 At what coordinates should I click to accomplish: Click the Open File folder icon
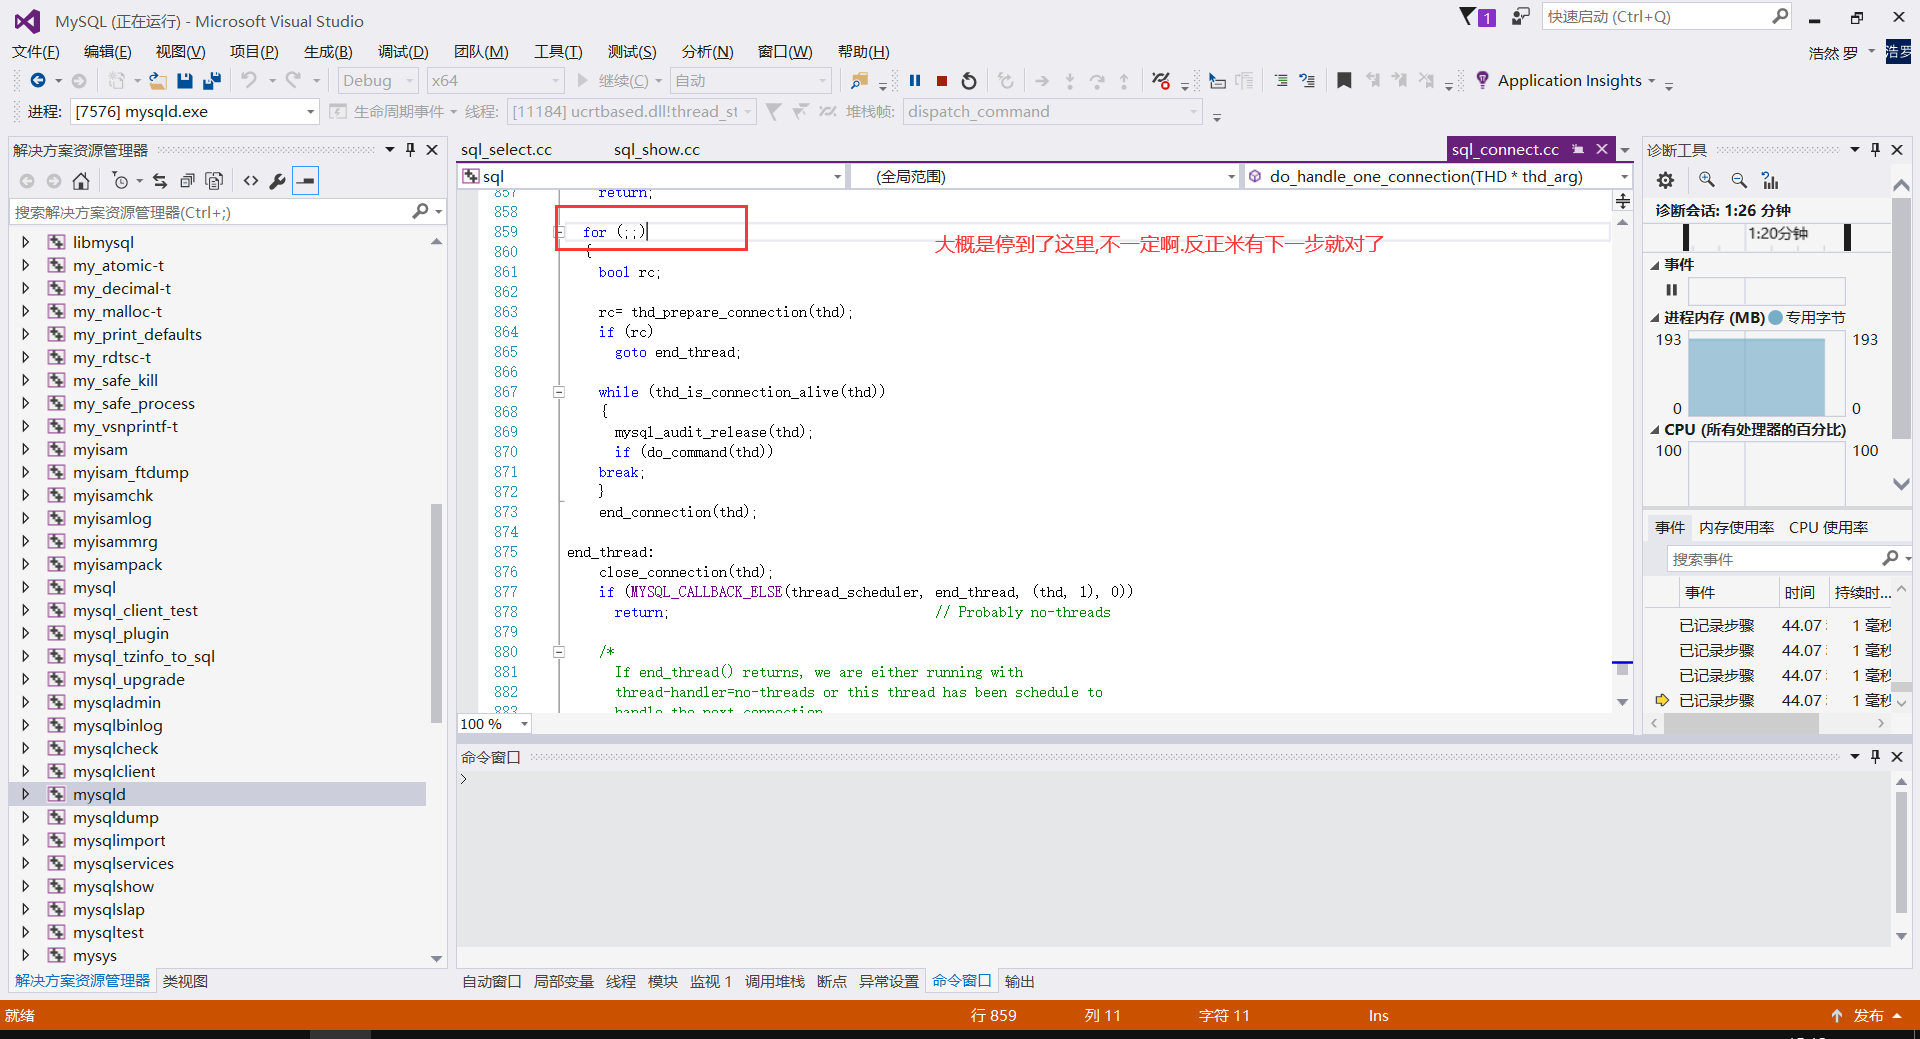point(157,81)
